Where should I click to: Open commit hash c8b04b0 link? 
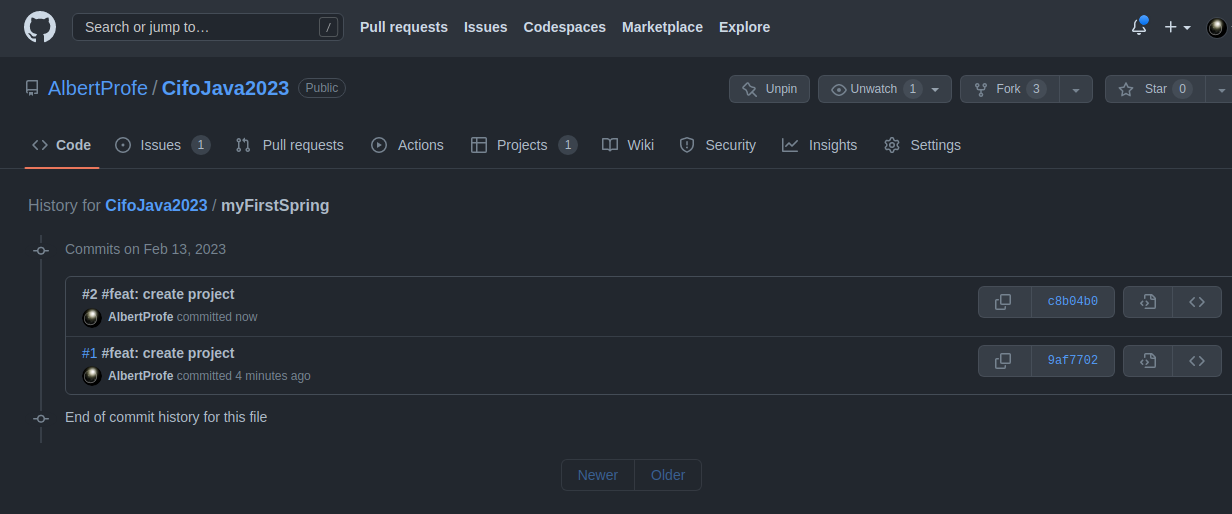[x=1073, y=302]
